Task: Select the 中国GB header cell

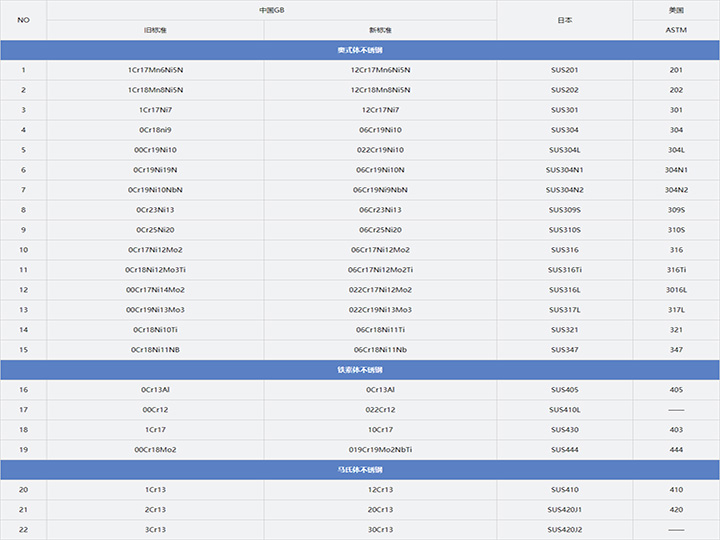Action: click(x=272, y=10)
